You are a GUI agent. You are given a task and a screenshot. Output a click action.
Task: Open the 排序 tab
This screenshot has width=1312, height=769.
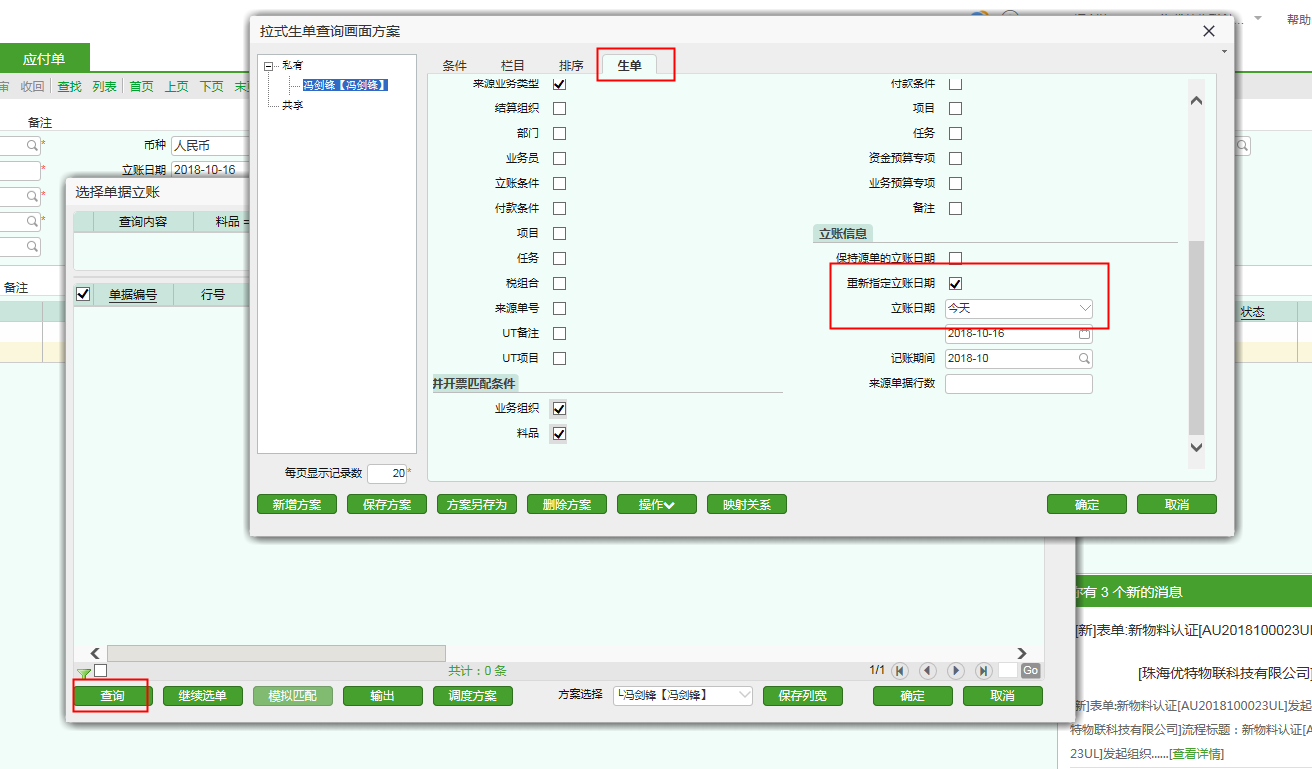(571, 66)
